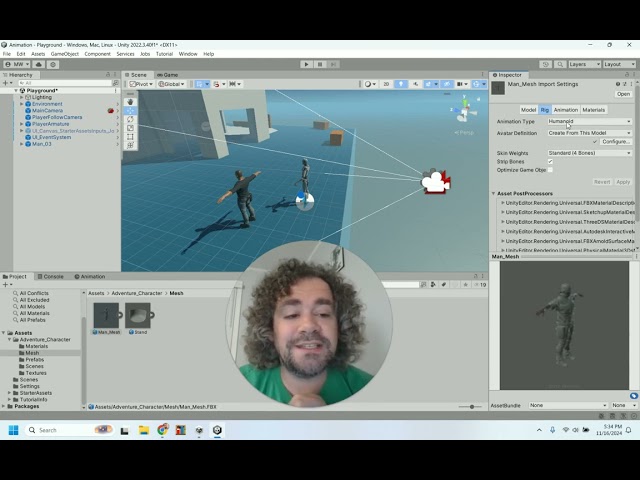640x480 pixels.
Task: Open the Materials tab in Import Settings
Action: (x=593, y=110)
